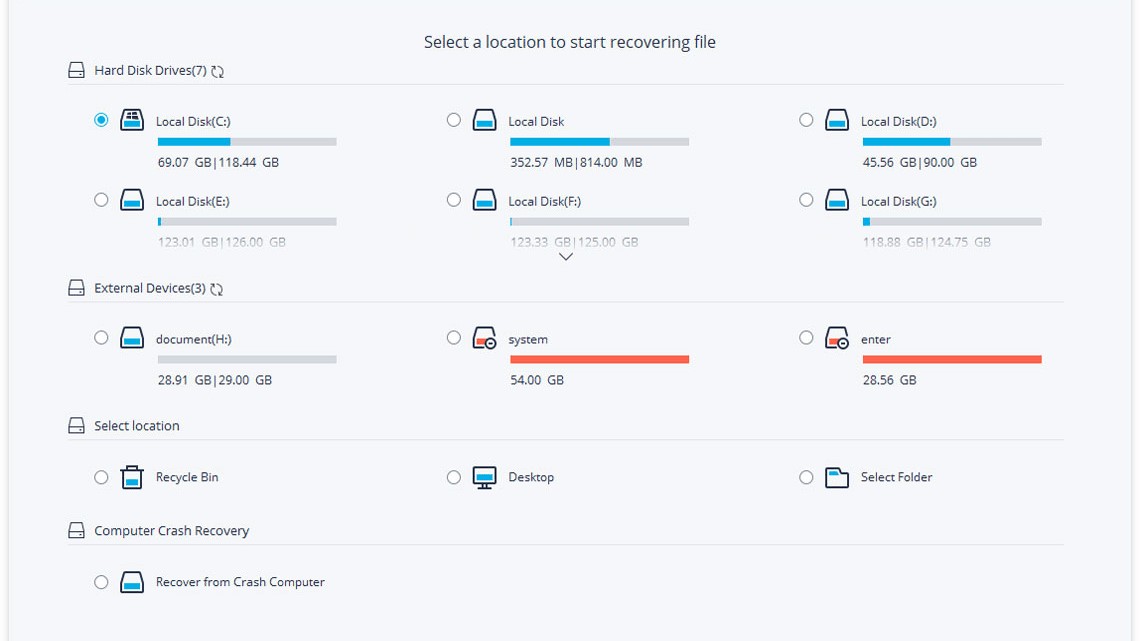1140x641 pixels.
Task: Click the Local Disk(C:) Windows drive icon
Action: [x=132, y=121]
